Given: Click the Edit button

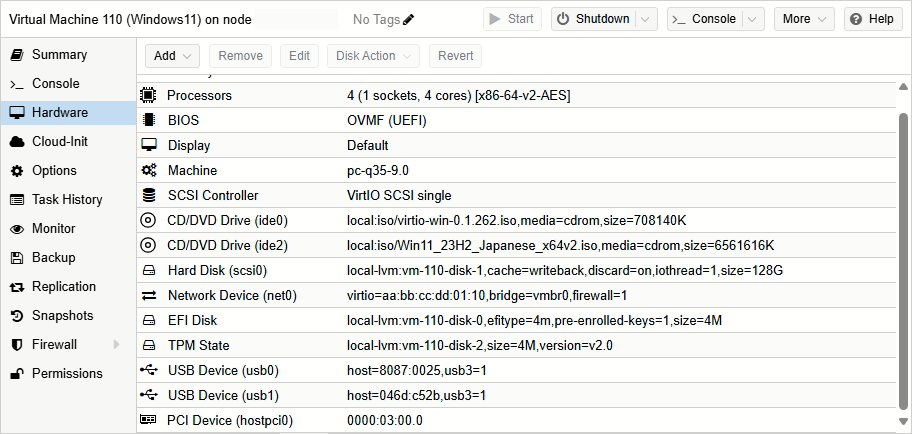Looking at the screenshot, I should 300,56.
